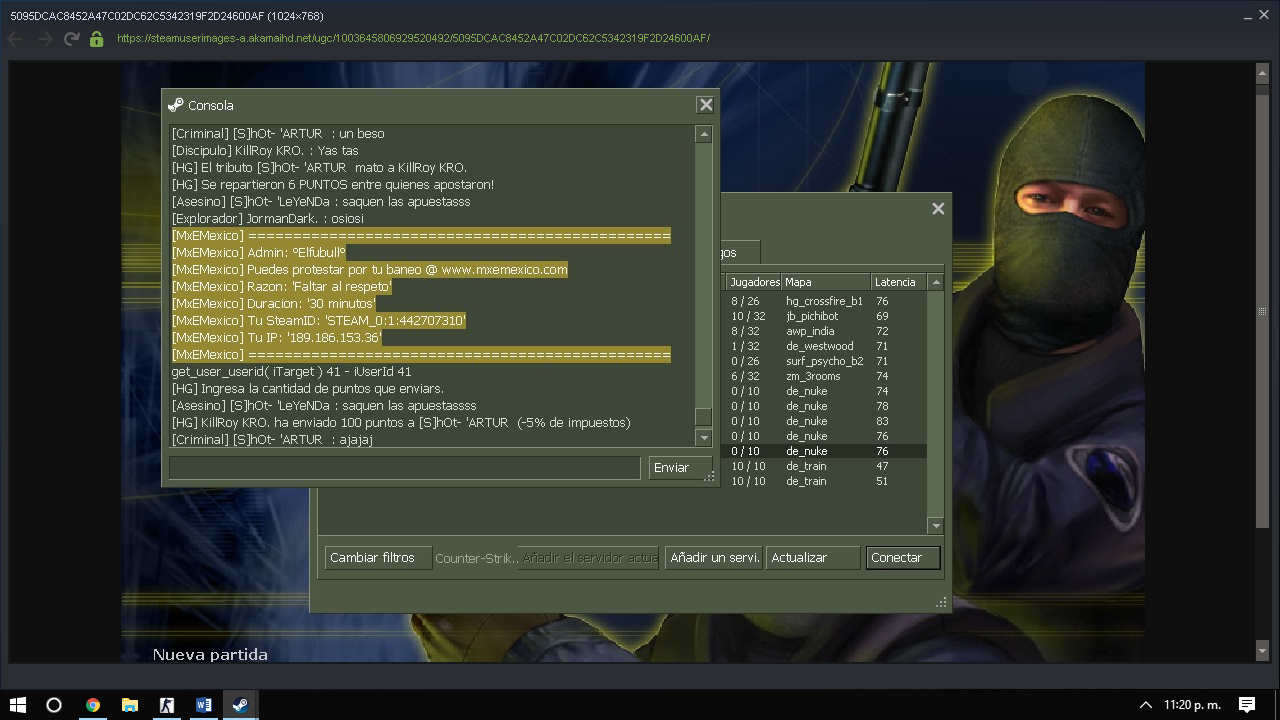Screen dimensions: 1280x720
Task: Click the Steam logo in the Consola title bar
Action: [176, 105]
